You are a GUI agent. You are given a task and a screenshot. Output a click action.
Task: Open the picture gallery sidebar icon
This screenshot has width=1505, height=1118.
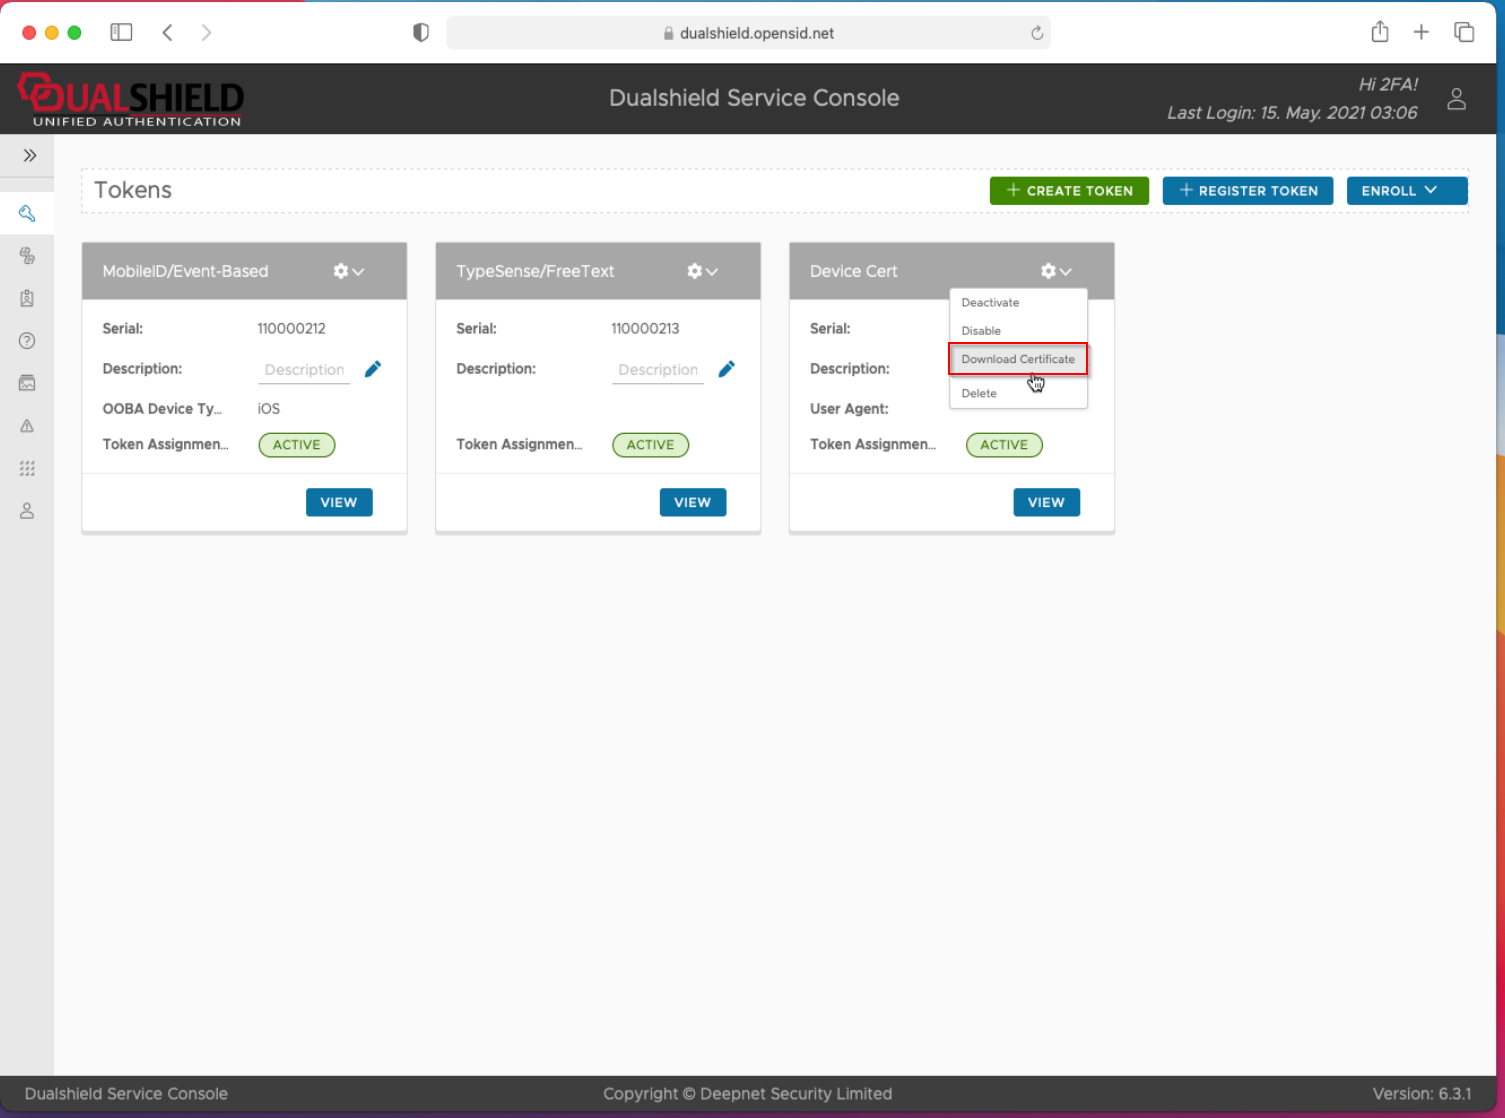click(27, 383)
